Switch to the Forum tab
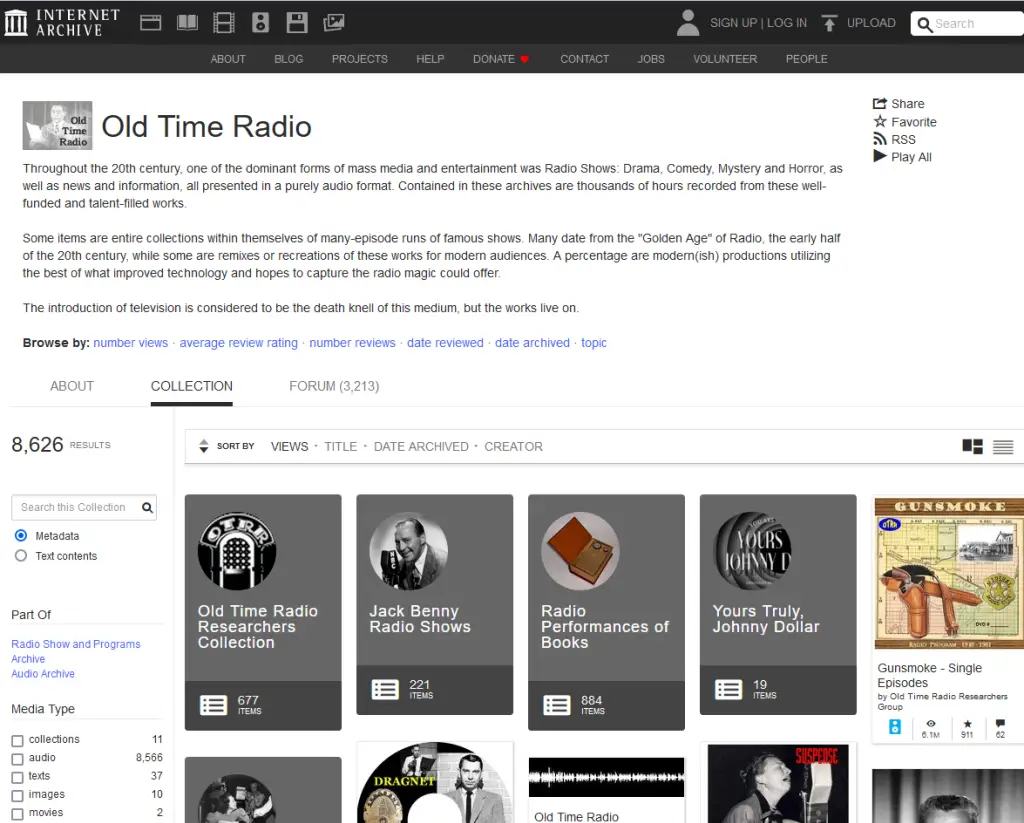 (334, 386)
